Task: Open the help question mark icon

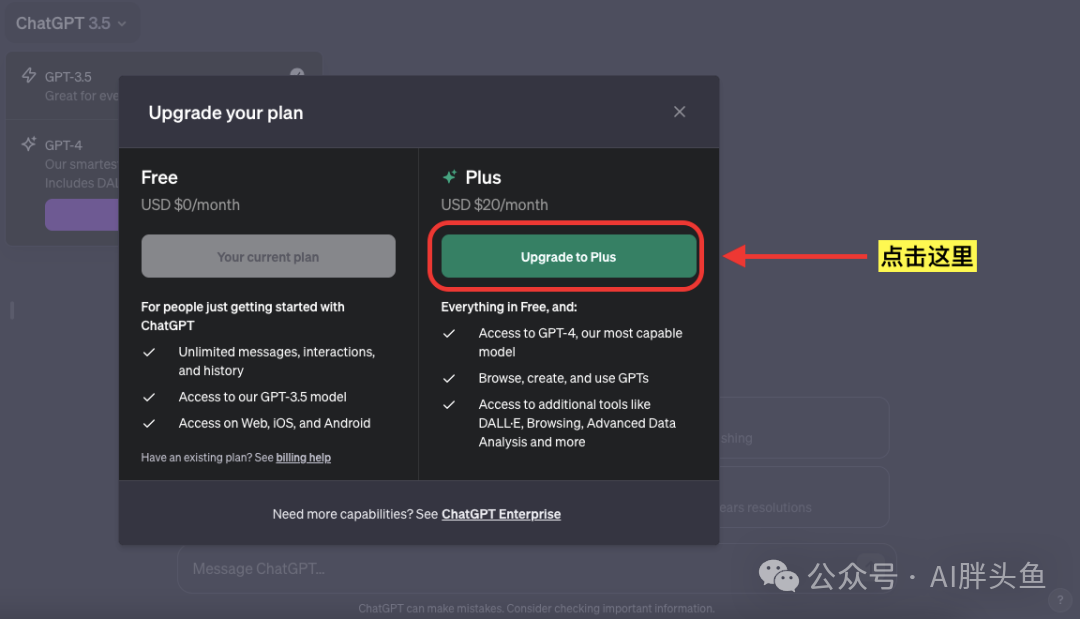Action: [x=1061, y=600]
